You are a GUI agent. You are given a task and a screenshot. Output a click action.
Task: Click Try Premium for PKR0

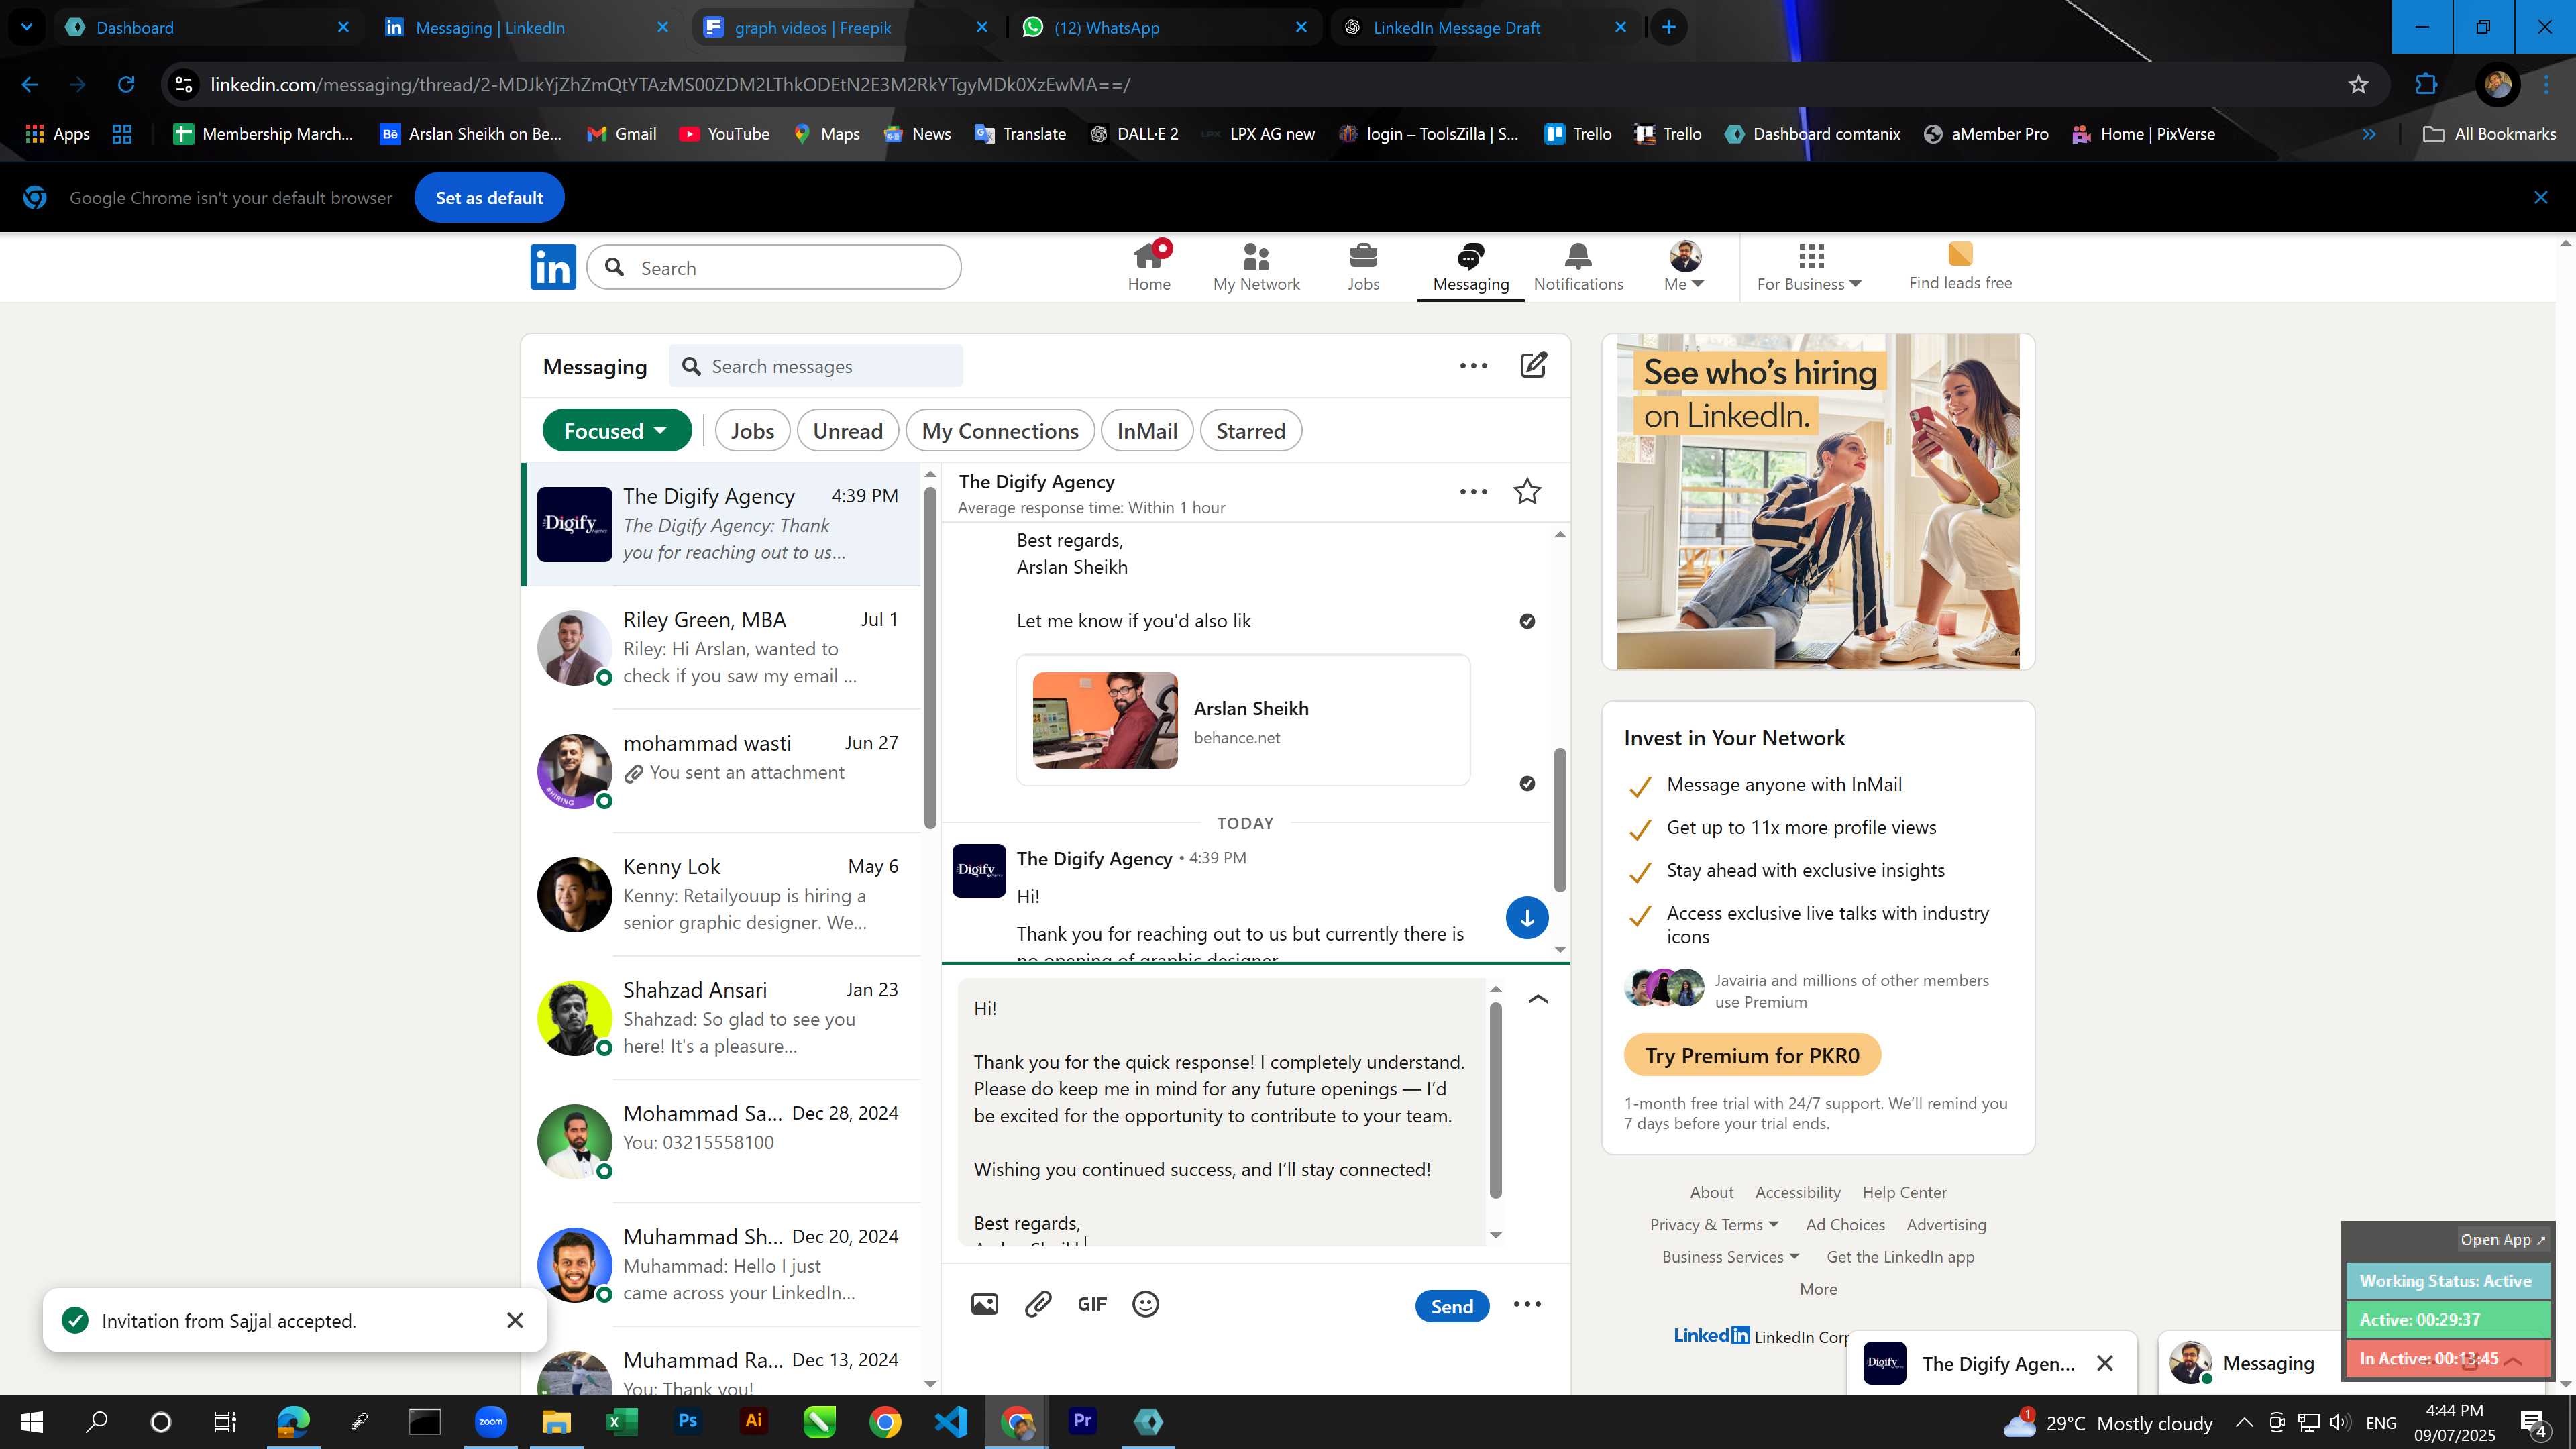point(1752,1056)
